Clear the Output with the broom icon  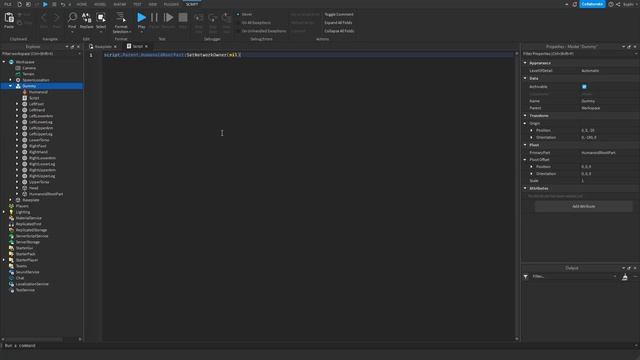[625, 277]
